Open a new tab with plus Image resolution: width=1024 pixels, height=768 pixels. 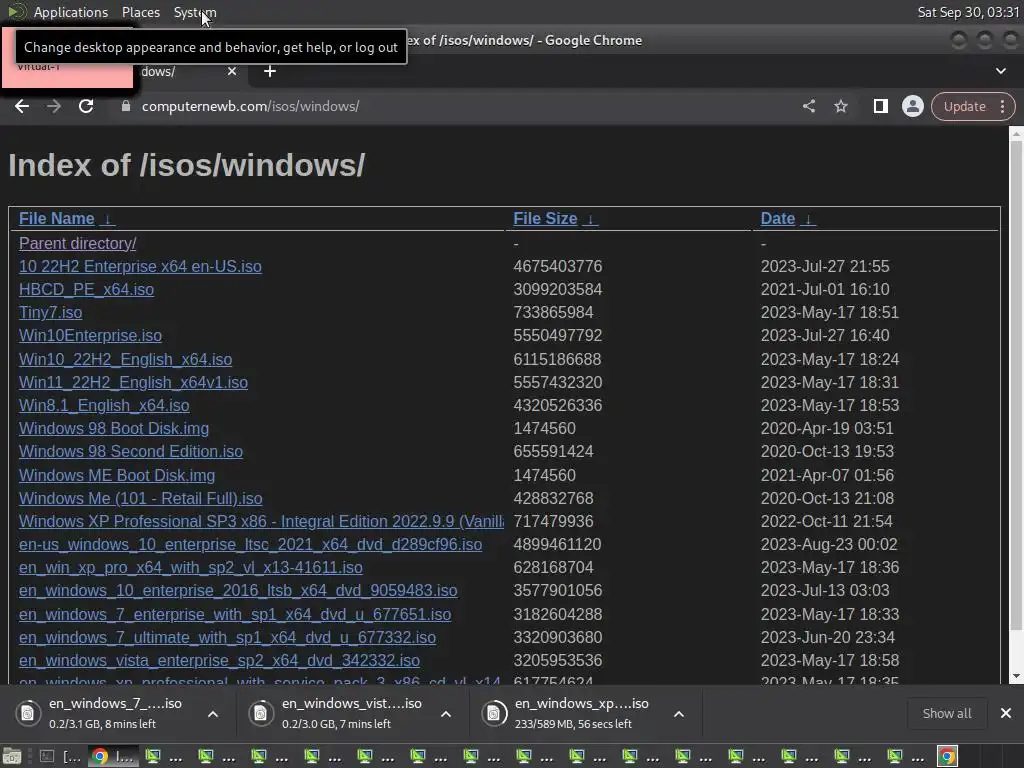coord(270,71)
